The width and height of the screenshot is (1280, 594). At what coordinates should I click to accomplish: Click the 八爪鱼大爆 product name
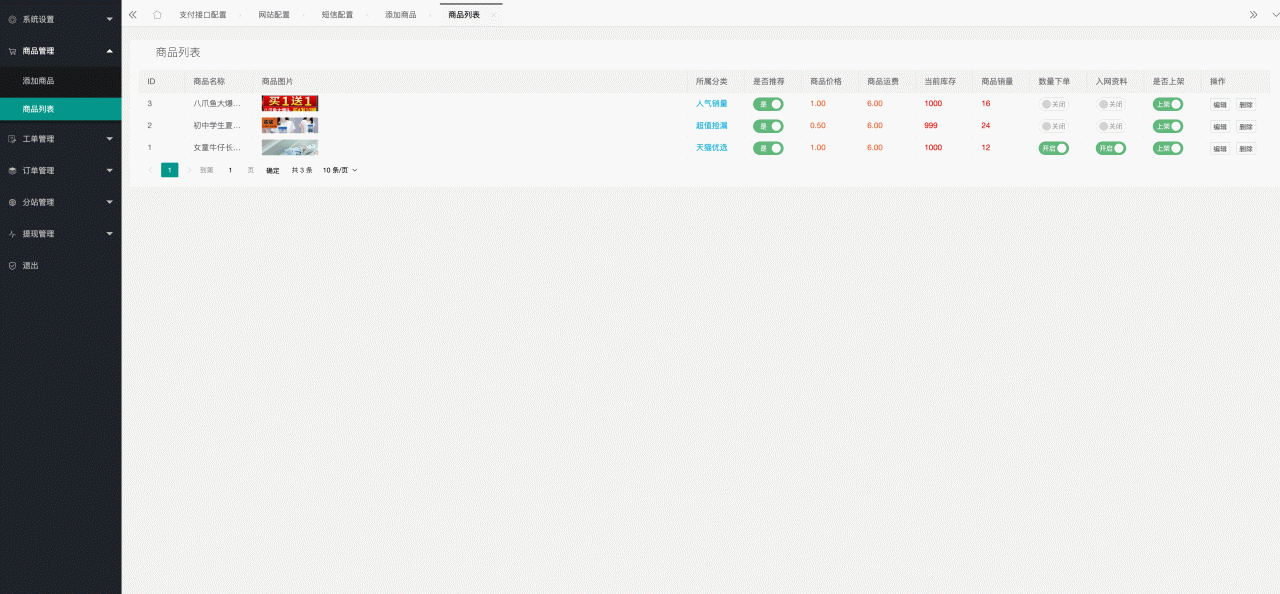(217, 104)
